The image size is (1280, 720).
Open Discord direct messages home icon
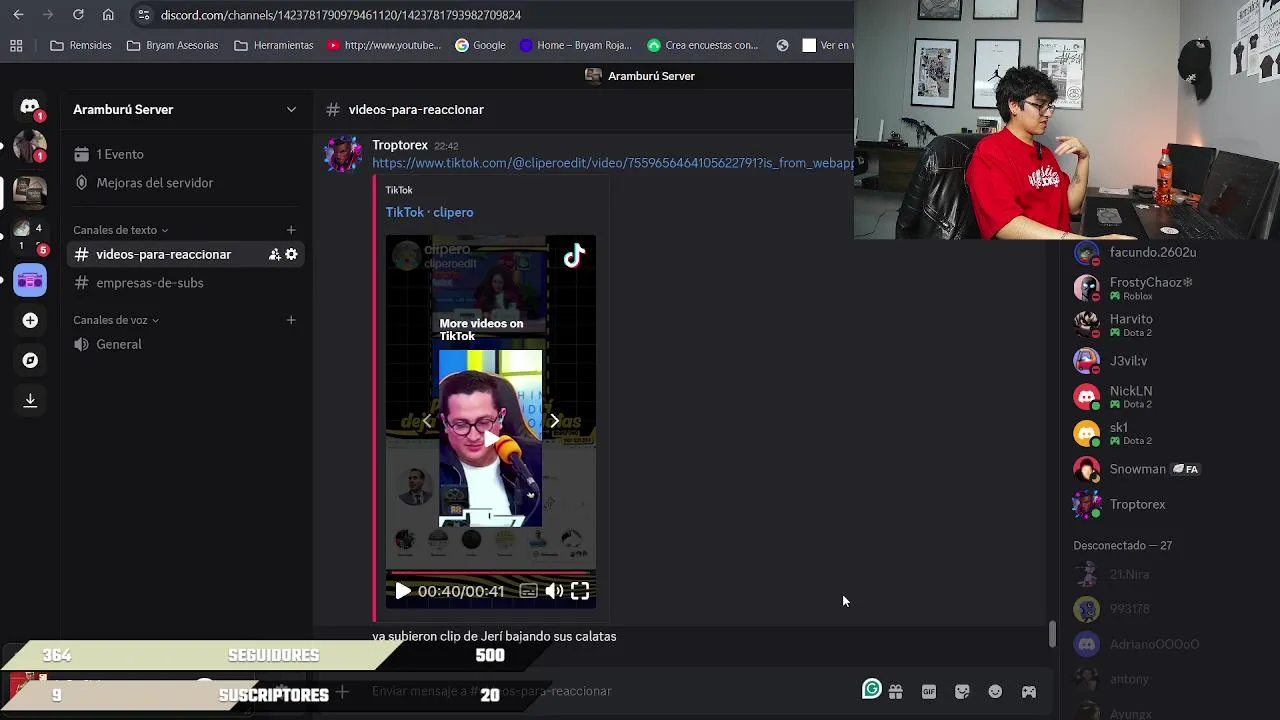pyautogui.click(x=30, y=107)
